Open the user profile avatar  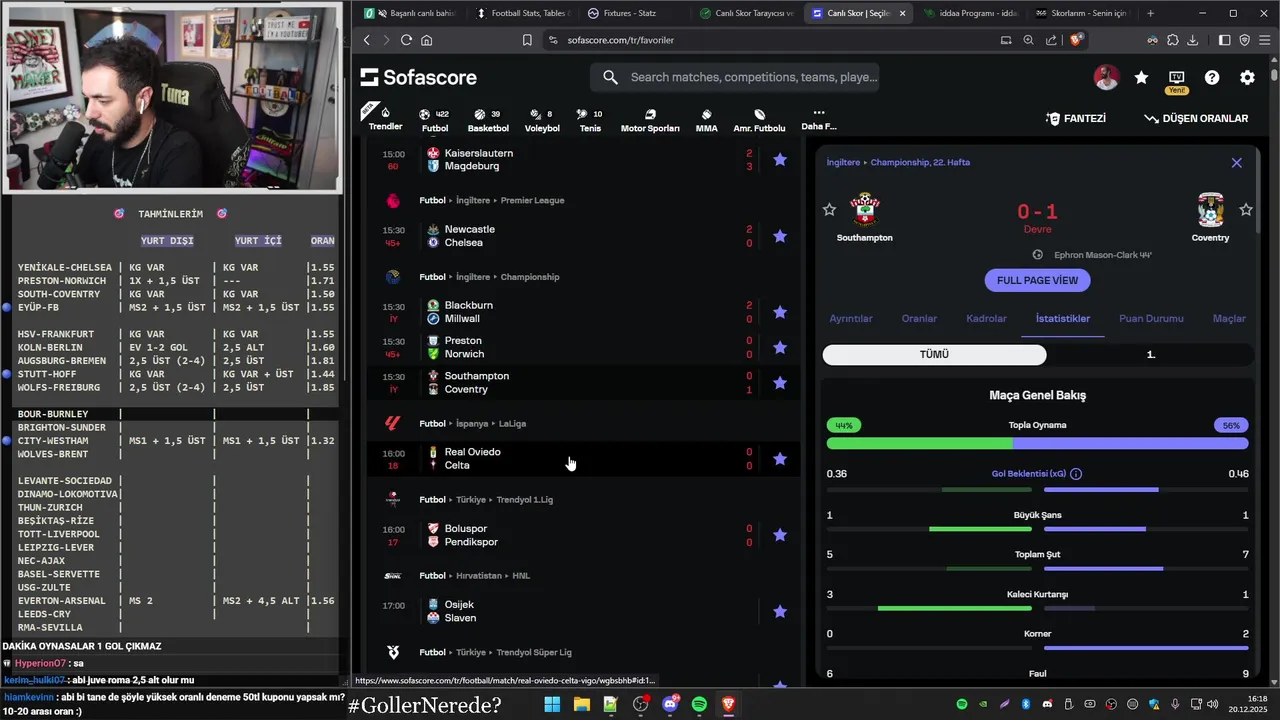[x=1106, y=77]
